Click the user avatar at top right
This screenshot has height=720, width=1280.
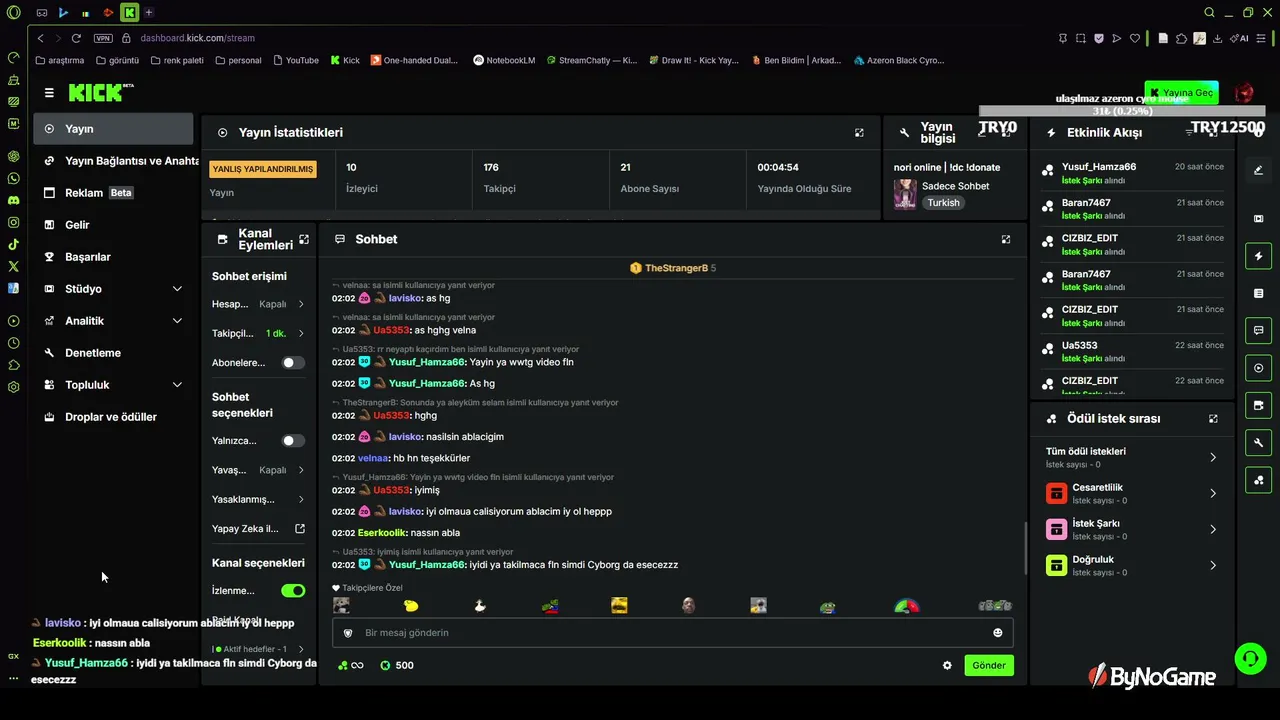coord(1244,93)
